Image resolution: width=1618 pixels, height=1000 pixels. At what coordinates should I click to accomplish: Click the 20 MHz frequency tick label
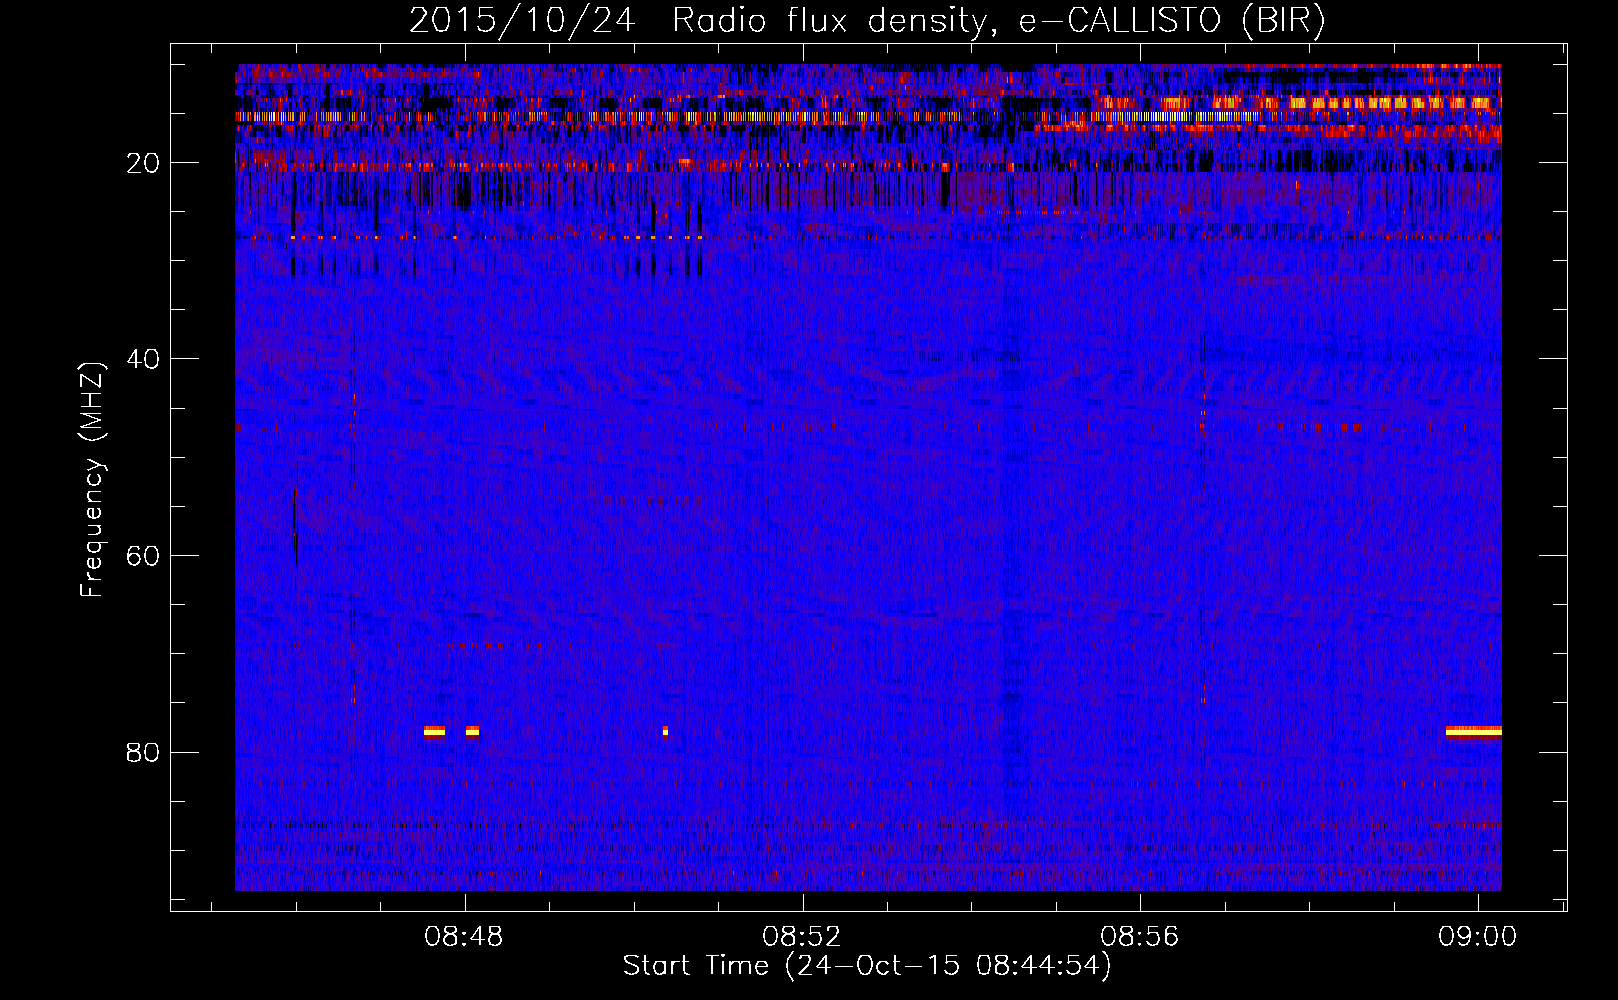[x=143, y=163]
